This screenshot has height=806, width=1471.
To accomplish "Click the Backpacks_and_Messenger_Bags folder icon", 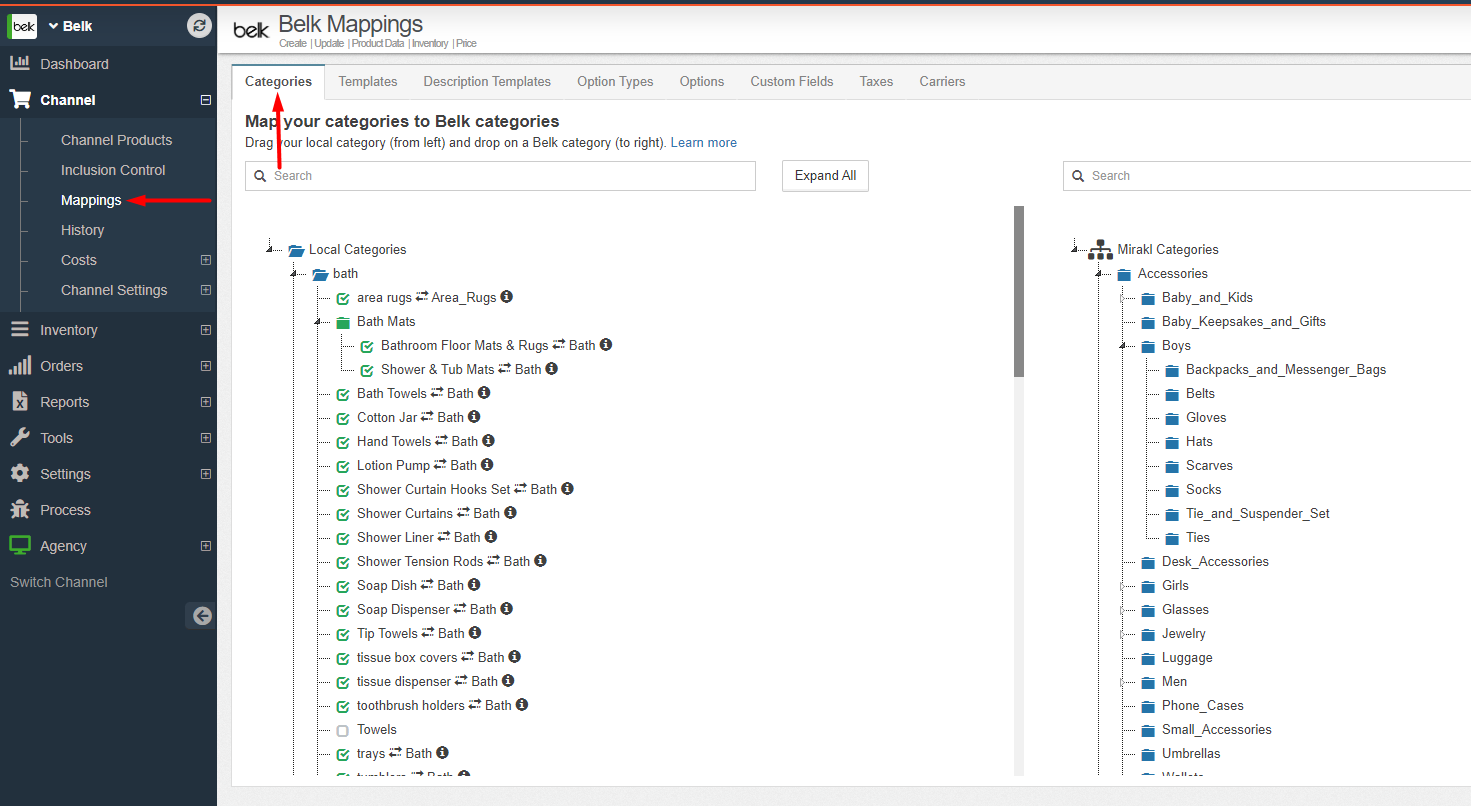I will point(1173,370).
